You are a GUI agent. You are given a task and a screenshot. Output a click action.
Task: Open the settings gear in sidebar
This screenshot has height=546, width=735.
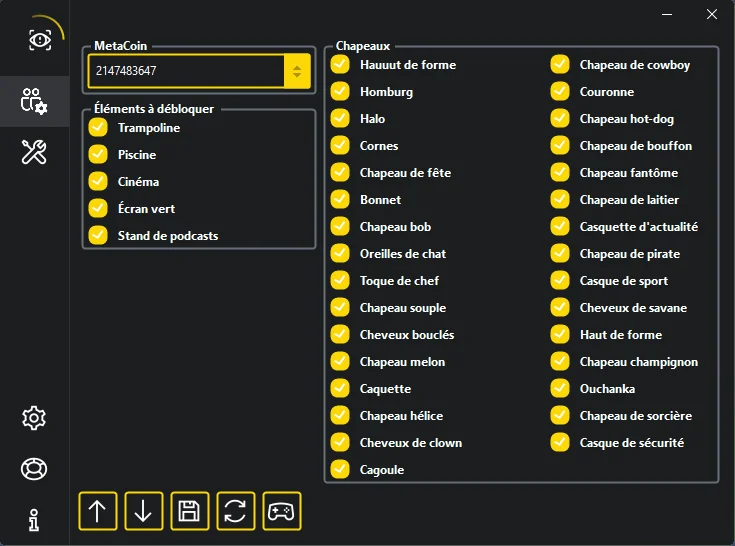[x=34, y=417]
